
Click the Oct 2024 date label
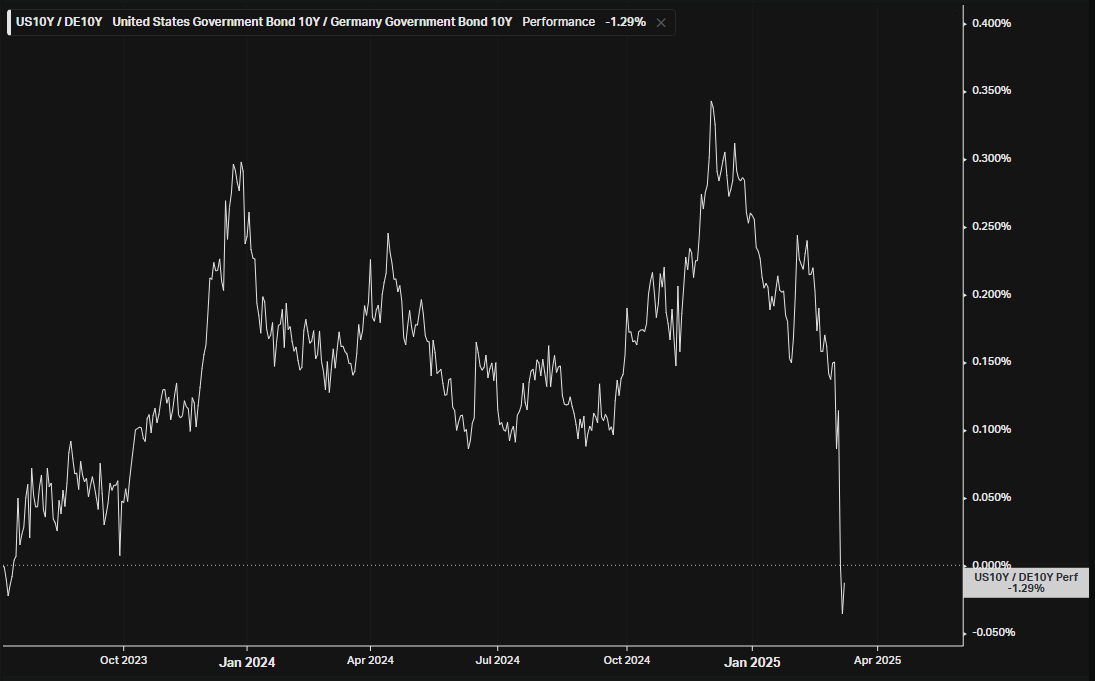click(626, 660)
